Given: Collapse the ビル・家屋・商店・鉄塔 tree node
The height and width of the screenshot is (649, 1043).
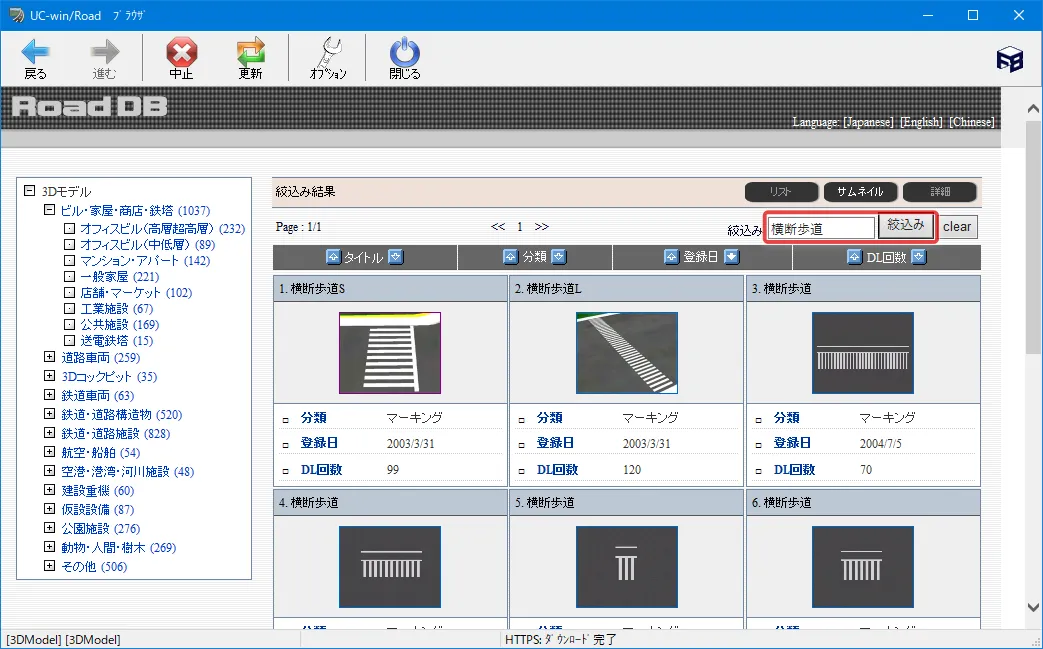Looking at the screenshot, I should click(50, 211).
